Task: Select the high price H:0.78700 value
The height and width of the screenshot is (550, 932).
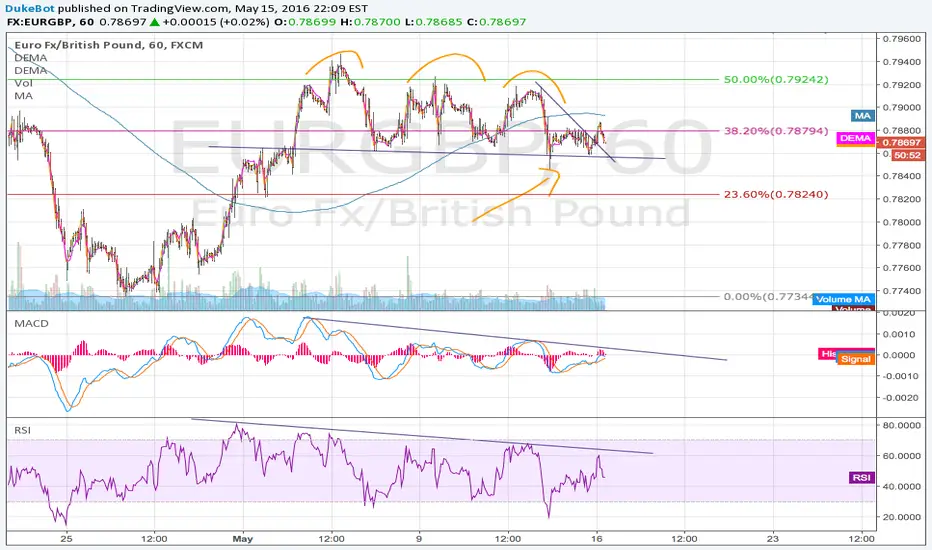Action: pyautogui.click(x=370, y=22)
